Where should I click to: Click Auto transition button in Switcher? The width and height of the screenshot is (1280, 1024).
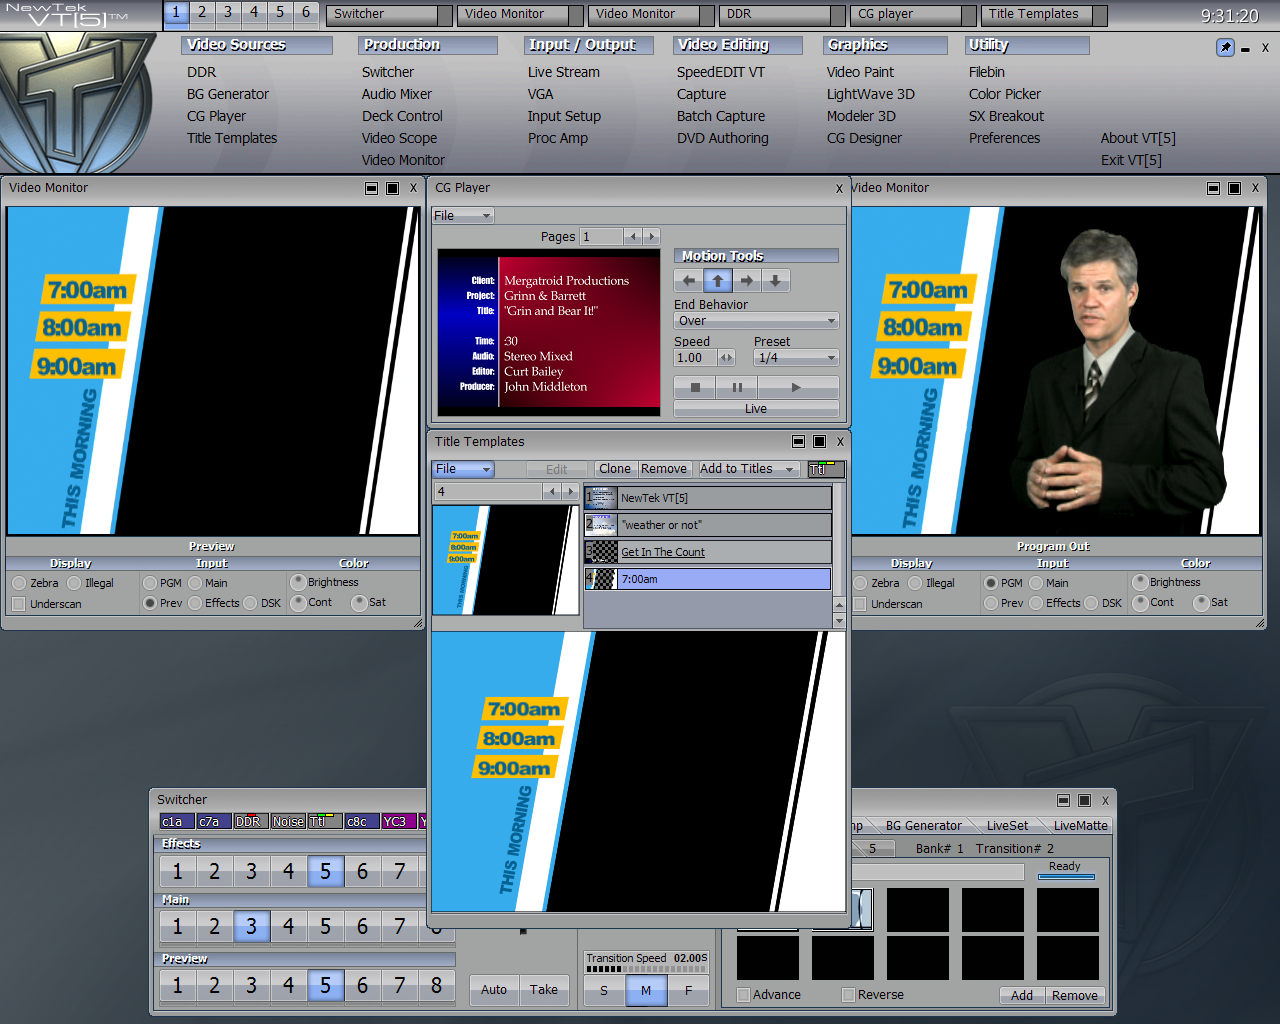click(x=494, y=990)
